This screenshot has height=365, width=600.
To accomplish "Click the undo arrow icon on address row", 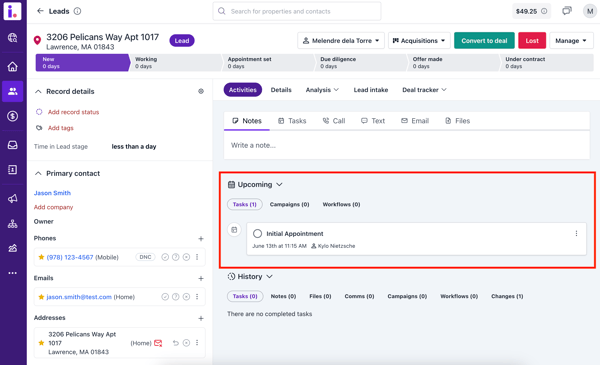I will click(176, 343).
